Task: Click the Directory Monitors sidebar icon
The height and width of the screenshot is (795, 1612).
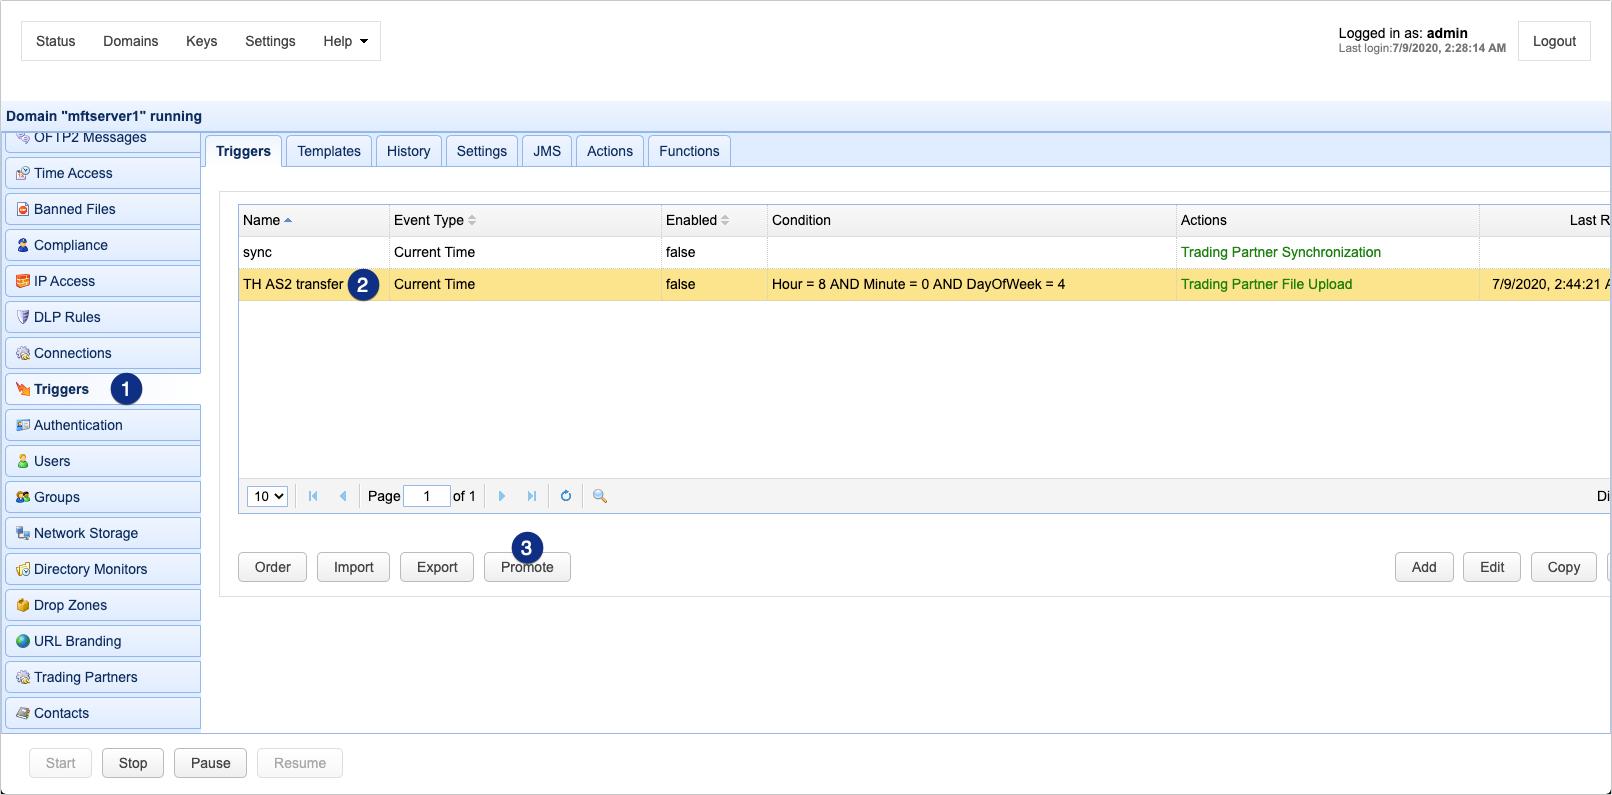Action: click(23, 569)
